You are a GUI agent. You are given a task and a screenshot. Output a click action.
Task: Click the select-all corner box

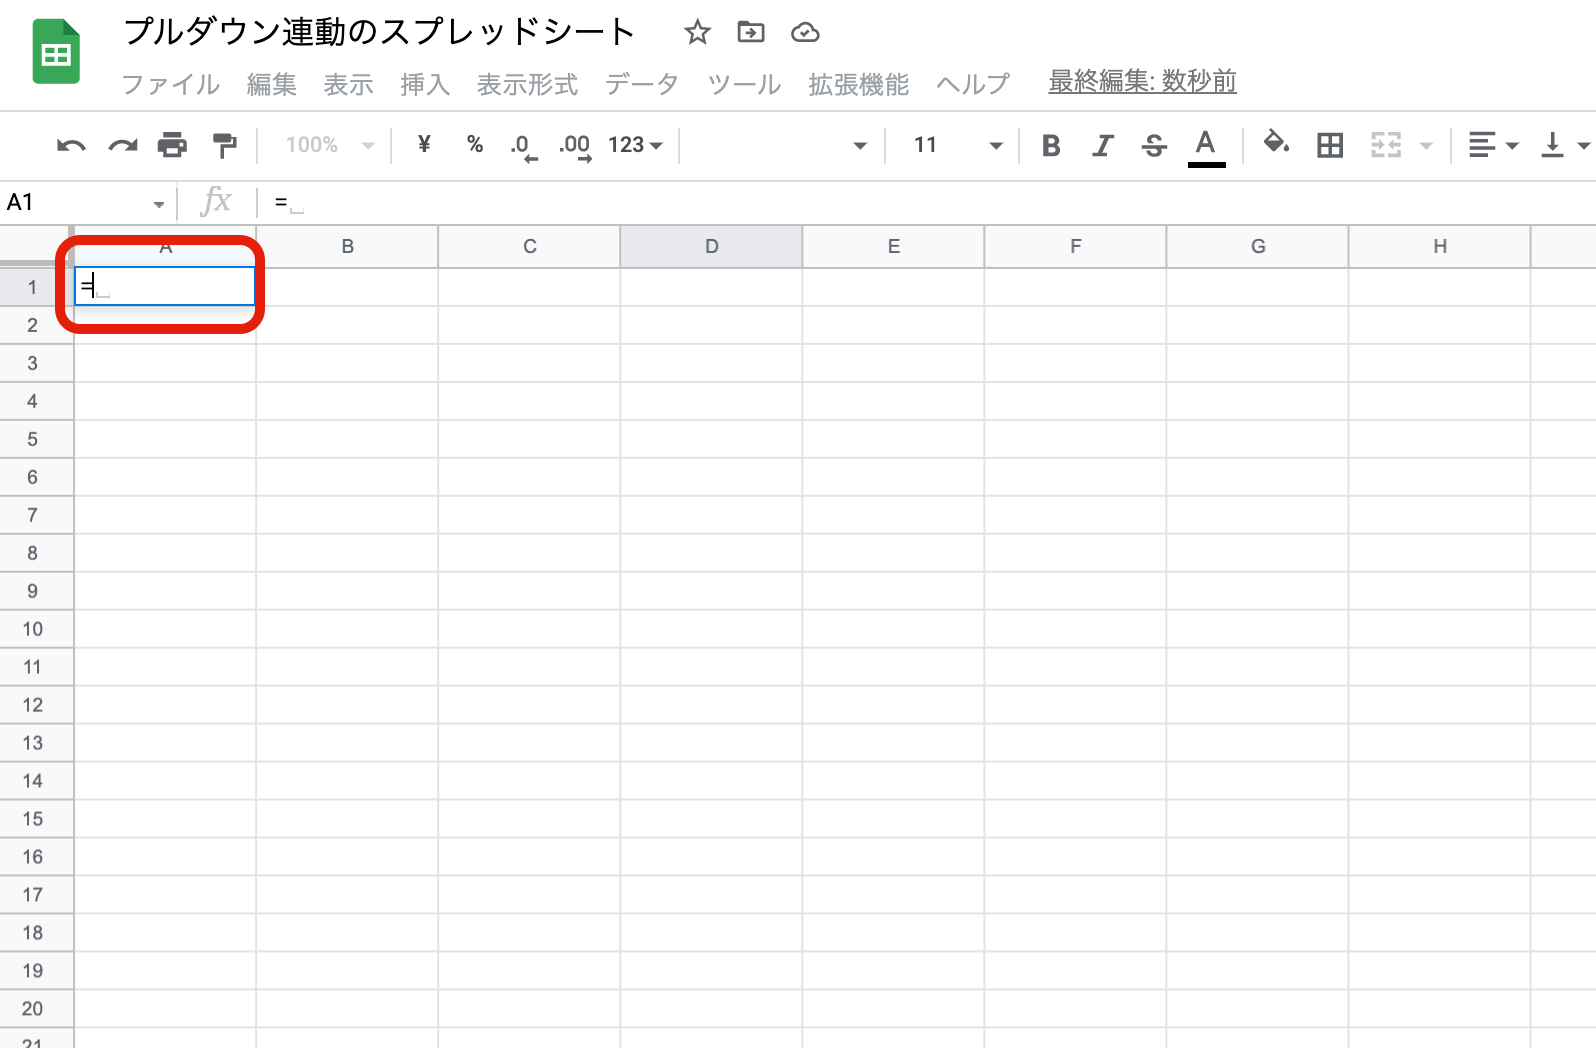point(36,245)
